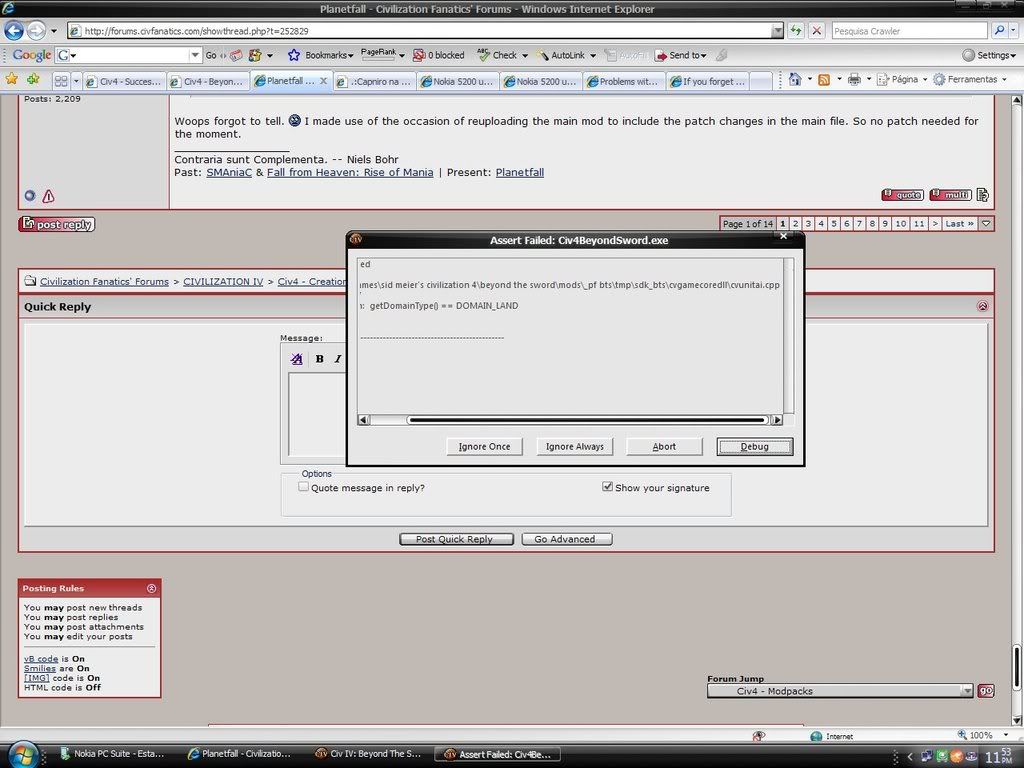Click the Refresh page icon
This screenshot has width=1024, height=768.
pyautogui.click(x=795, y=30)
